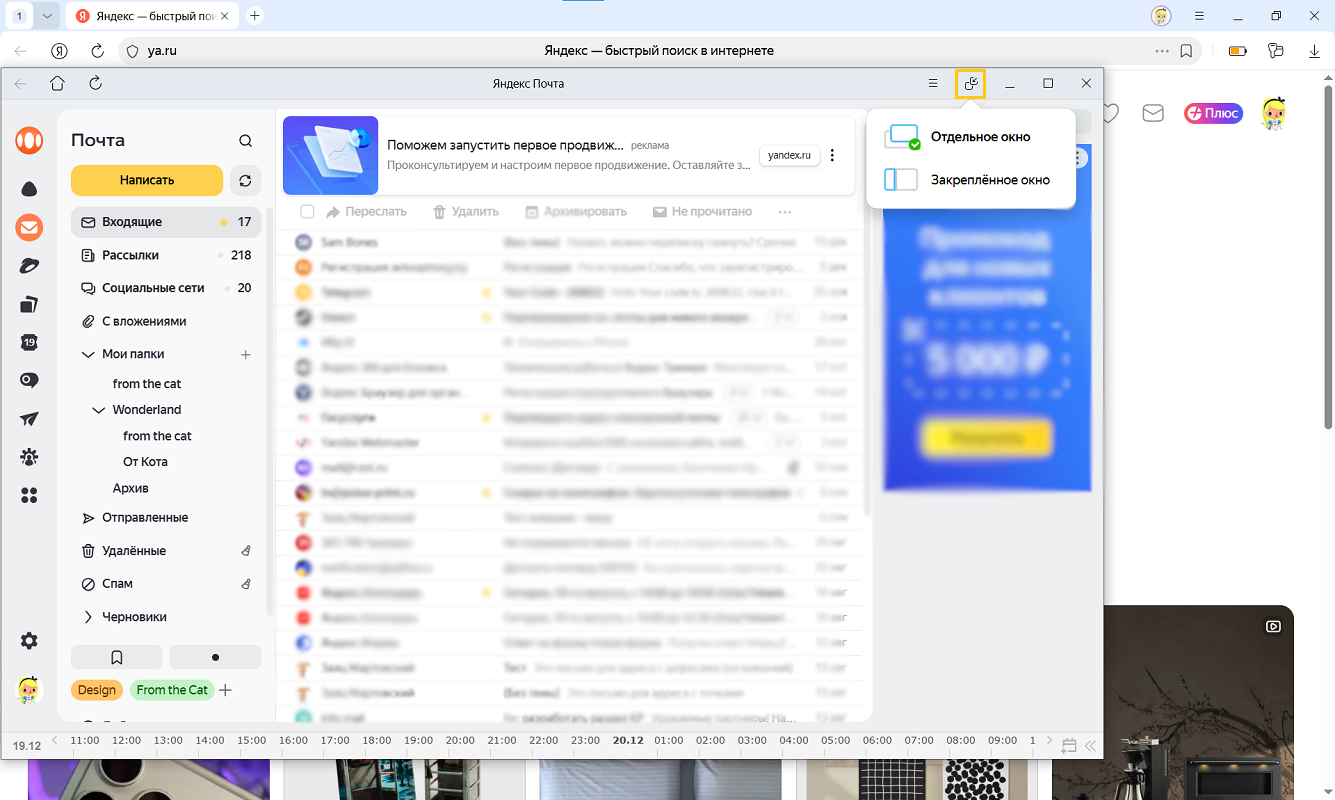Collapse the Wonderland folder

(98, 410)
